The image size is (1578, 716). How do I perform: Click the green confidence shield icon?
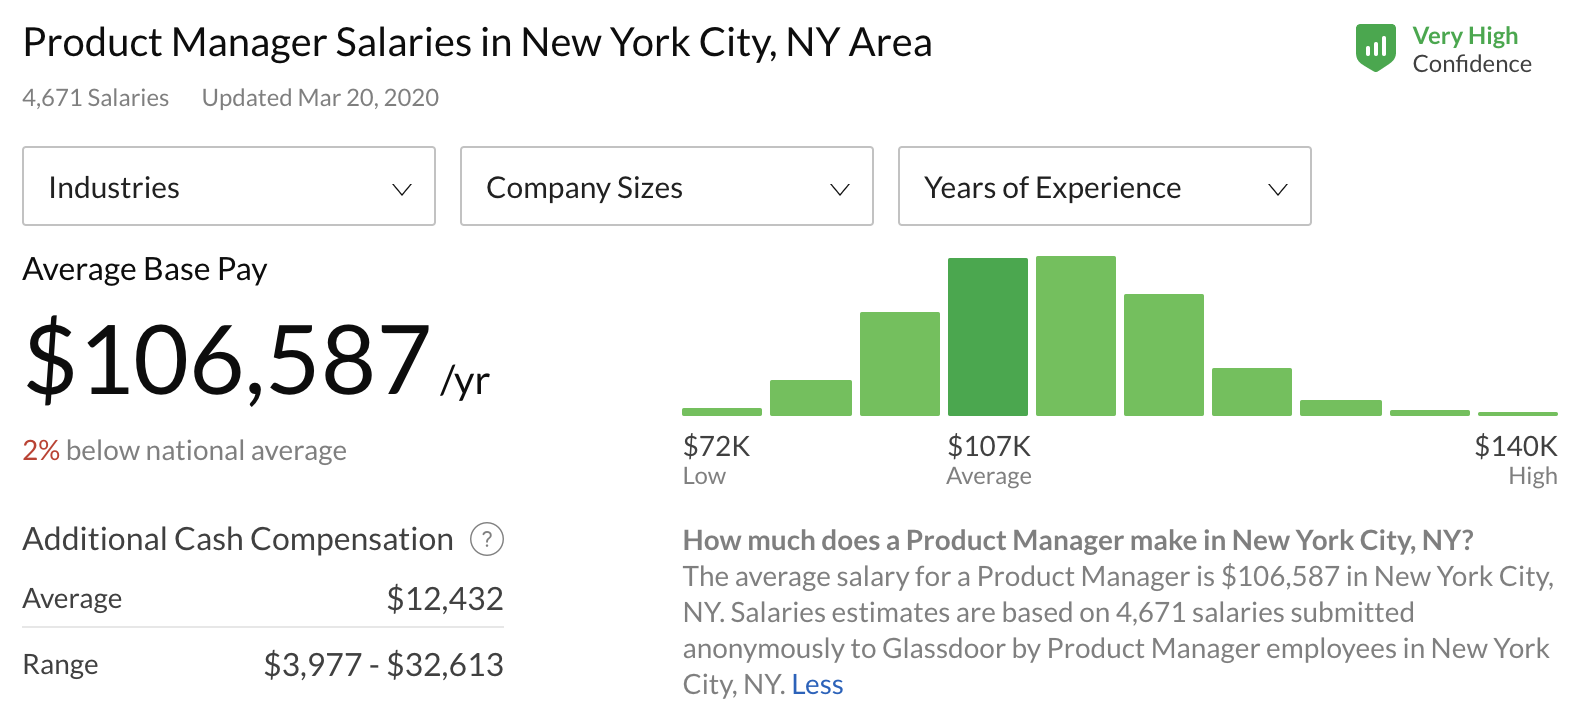pos(1375,48)
